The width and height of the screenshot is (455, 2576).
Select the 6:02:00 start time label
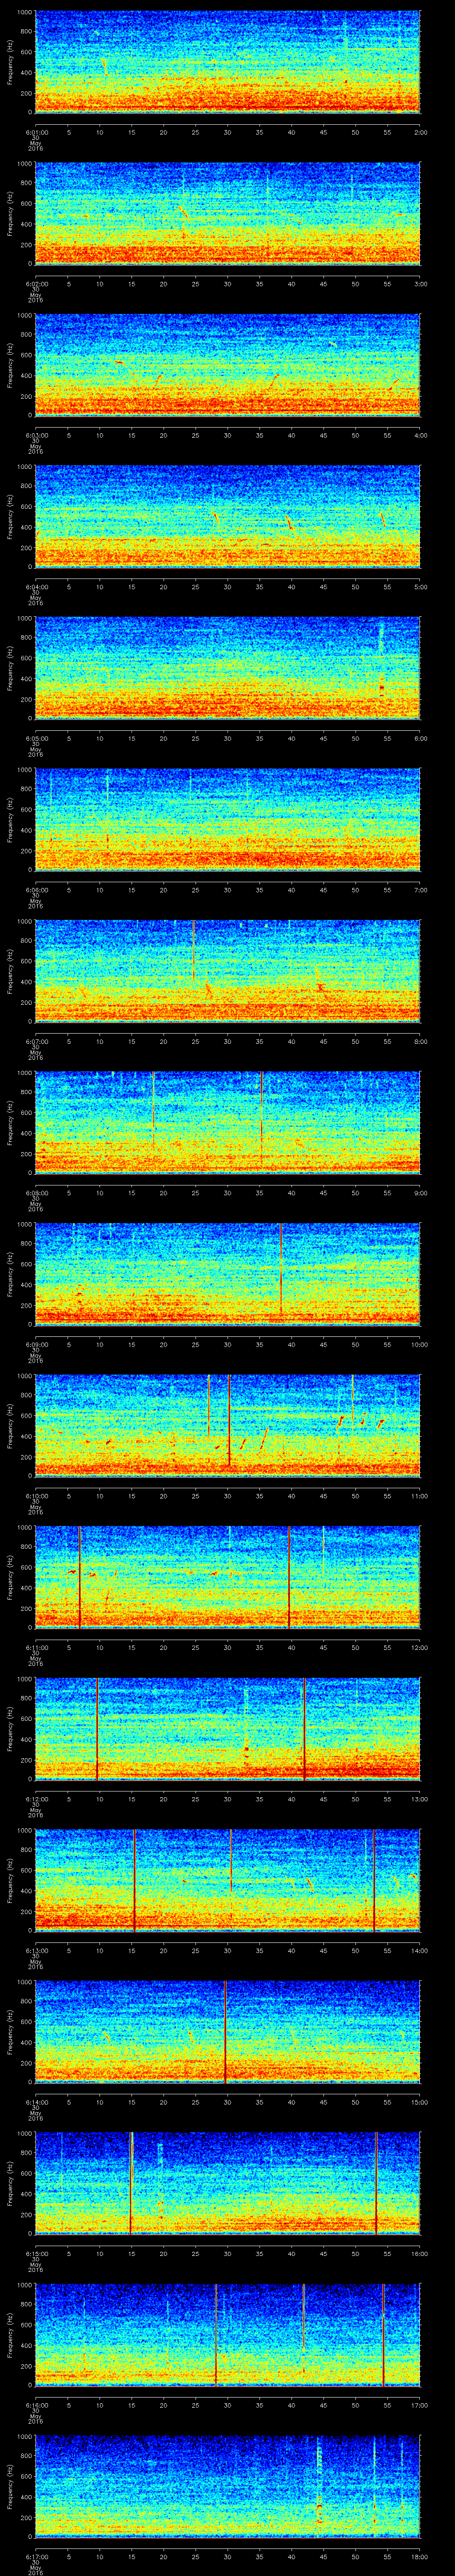pos(36,284)
